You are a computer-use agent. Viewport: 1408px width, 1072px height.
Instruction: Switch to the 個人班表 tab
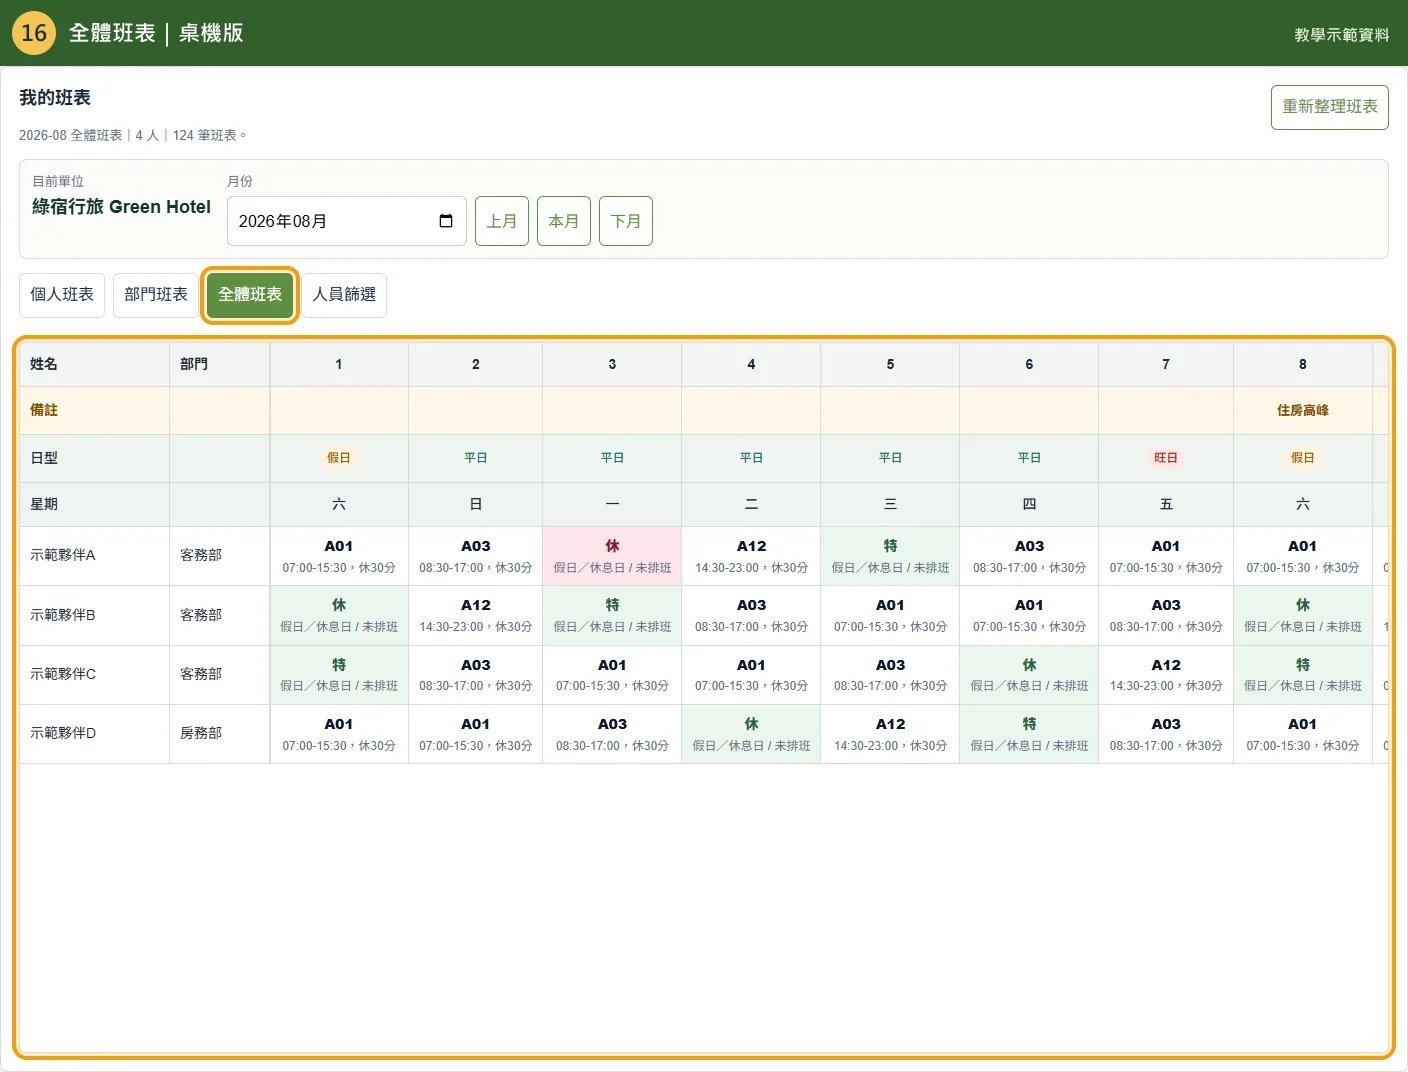pos(62,295)
